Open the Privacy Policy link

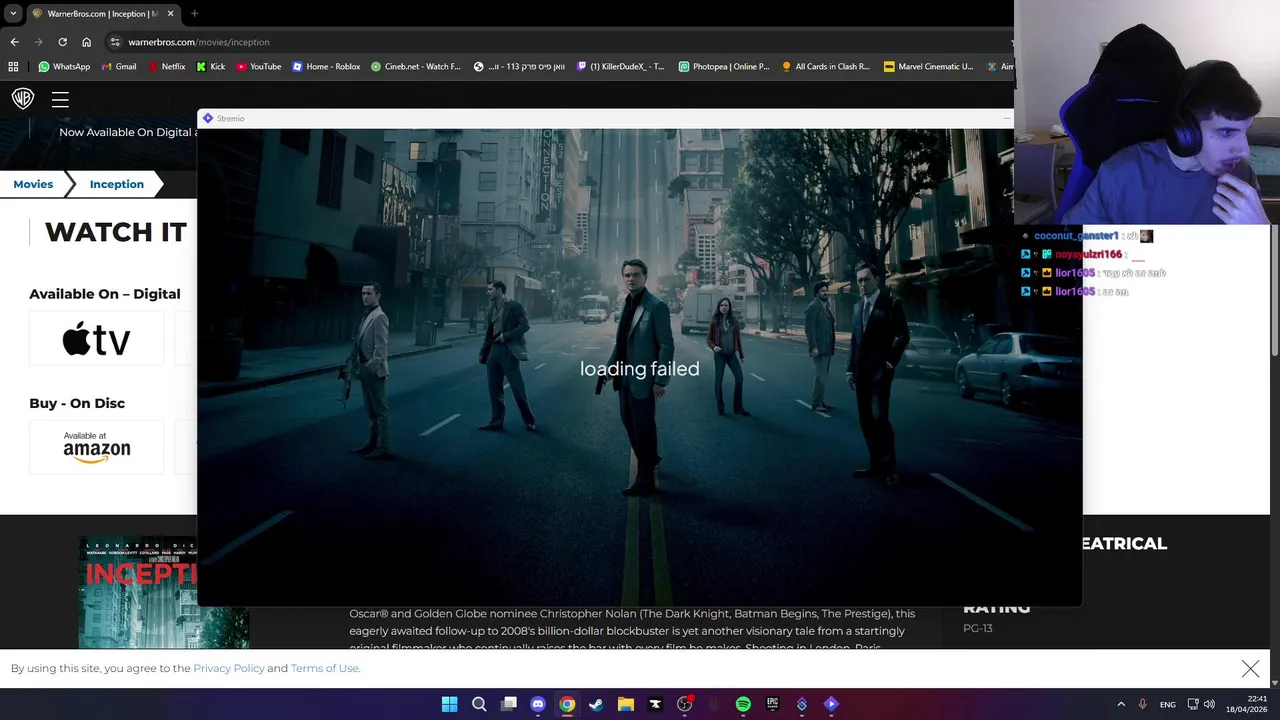point(229,668)
